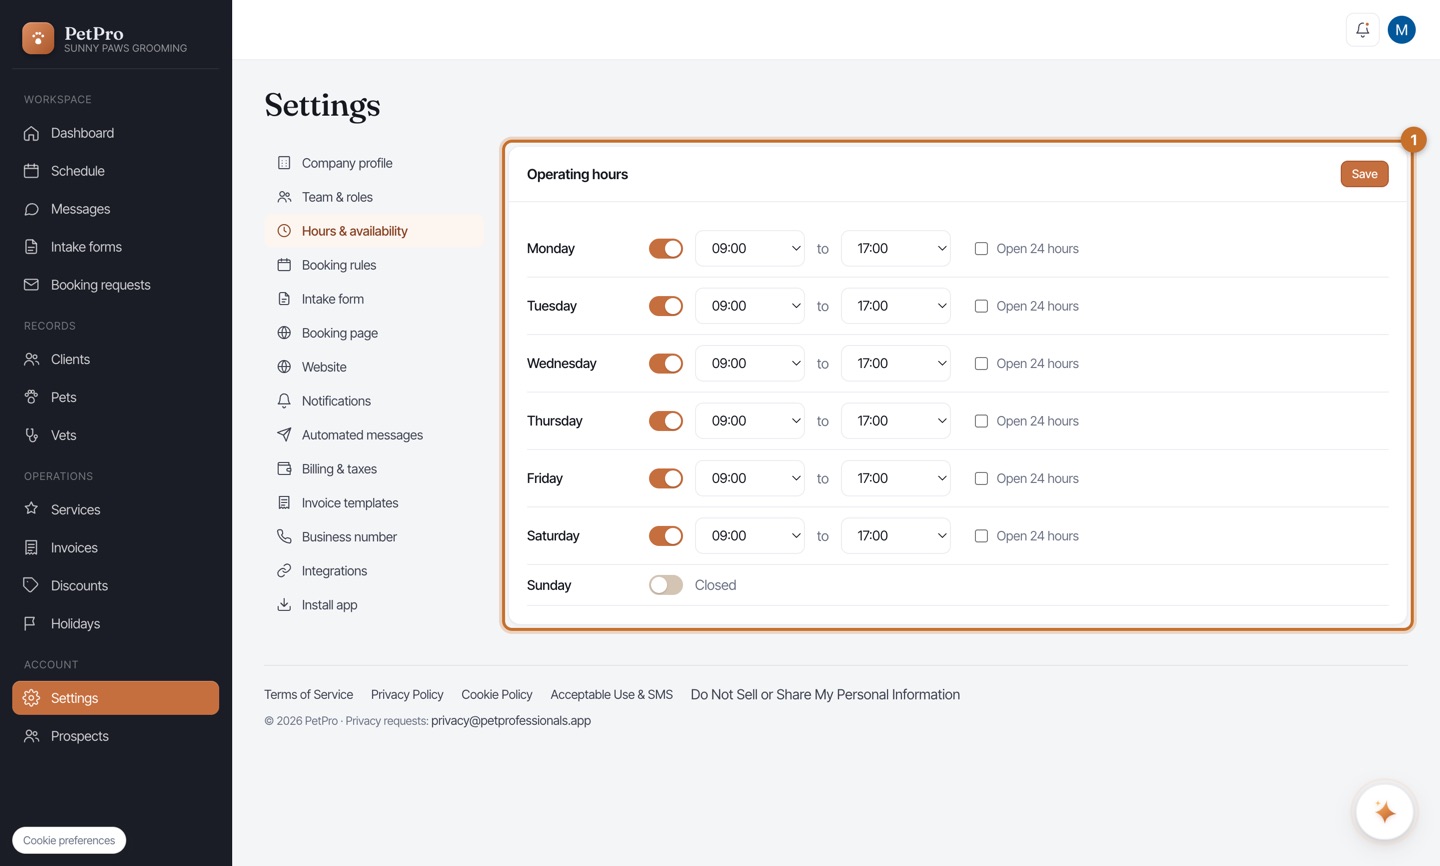Enable the Sunday open toggle
Screen dimensions: 1440x866
(x=666, y=585)
